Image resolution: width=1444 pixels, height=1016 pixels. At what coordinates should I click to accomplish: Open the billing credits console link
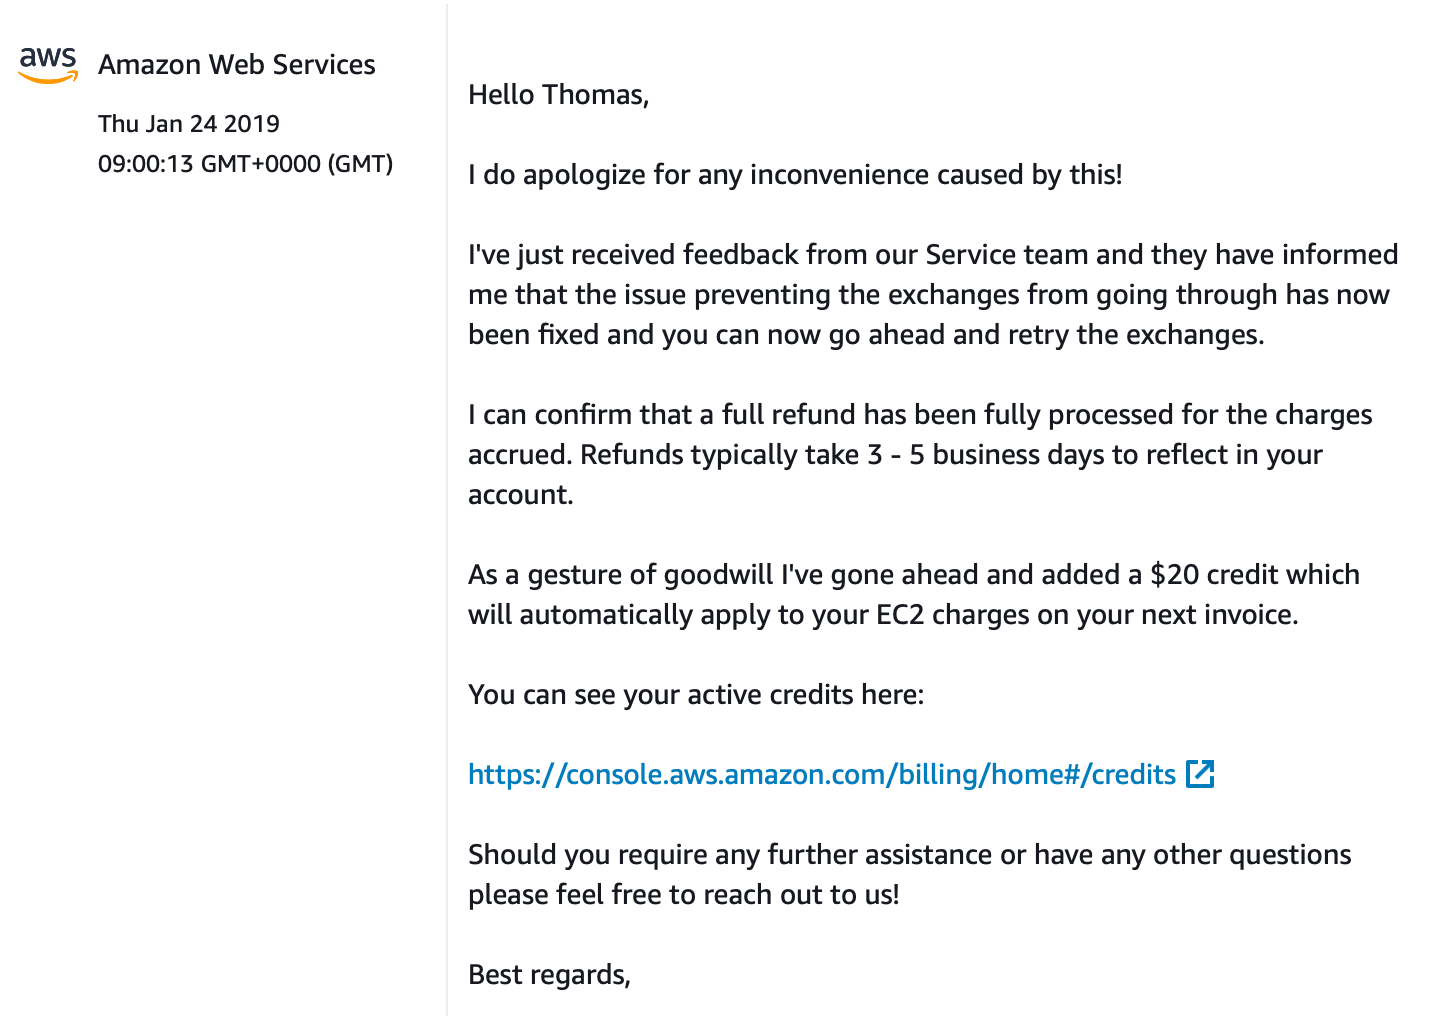click(x=822, y=775)
